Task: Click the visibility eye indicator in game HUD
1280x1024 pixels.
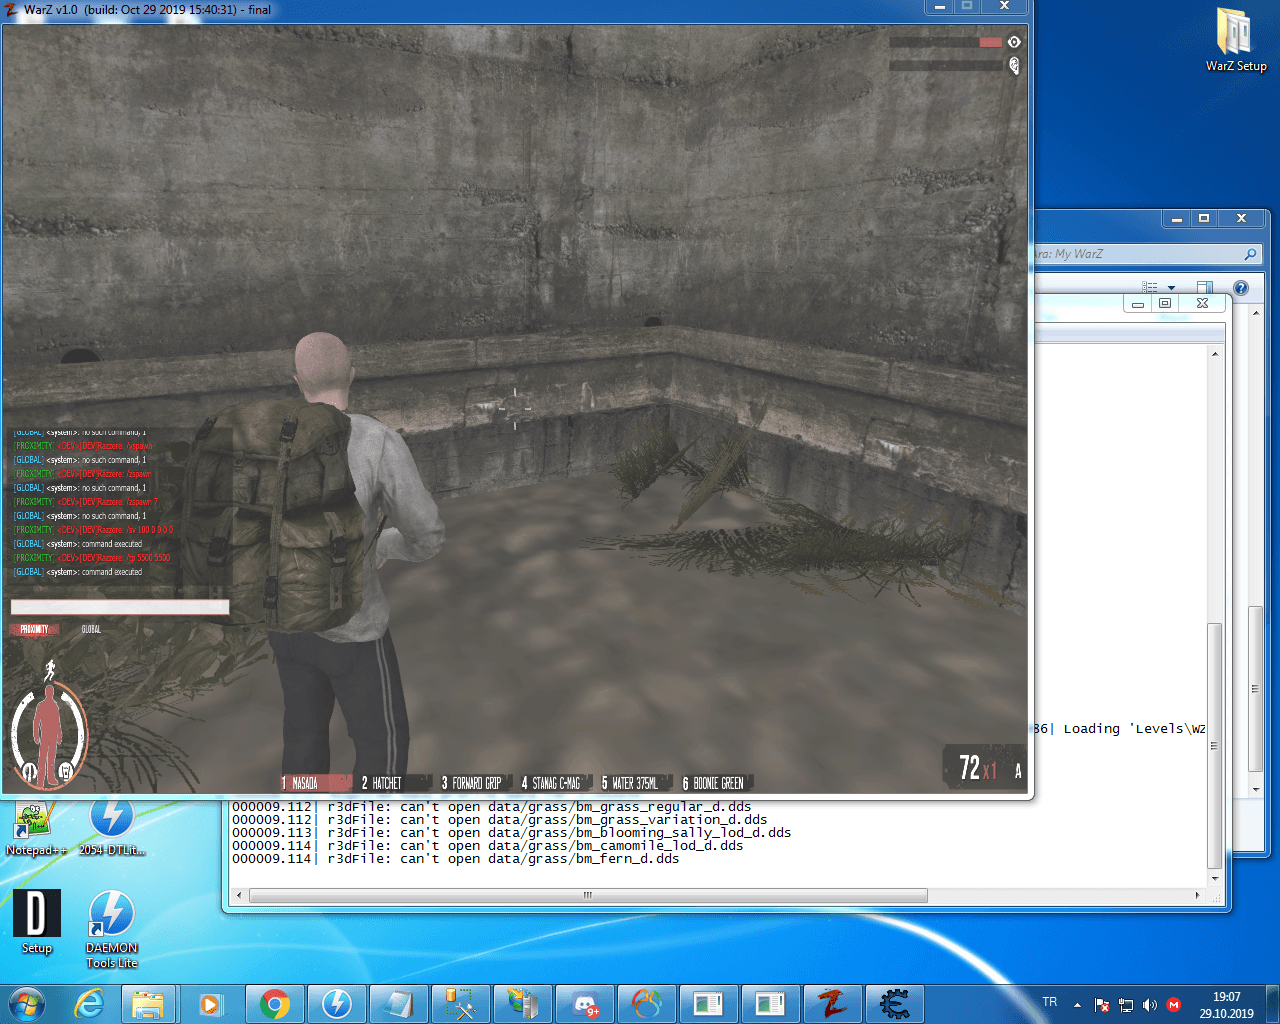Action: 1014,42
